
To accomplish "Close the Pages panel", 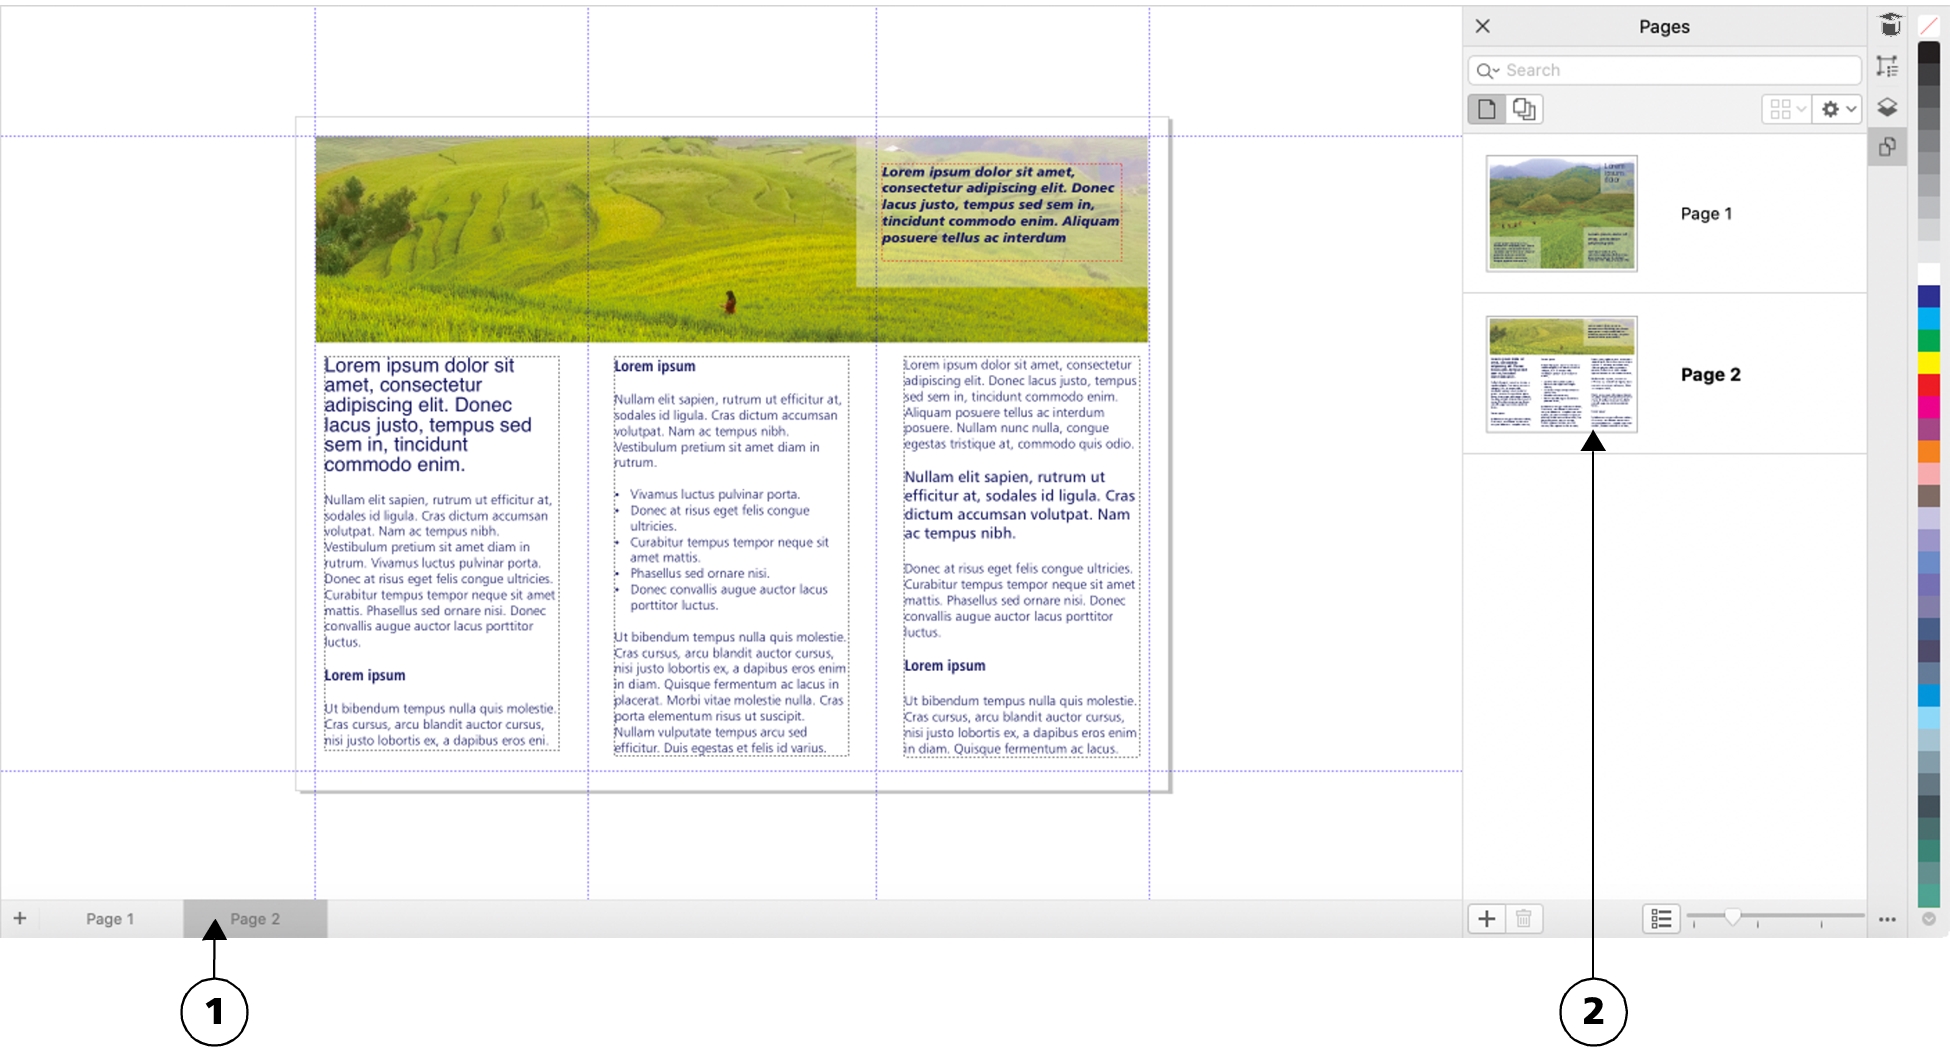I will (x=1483, y=26).
